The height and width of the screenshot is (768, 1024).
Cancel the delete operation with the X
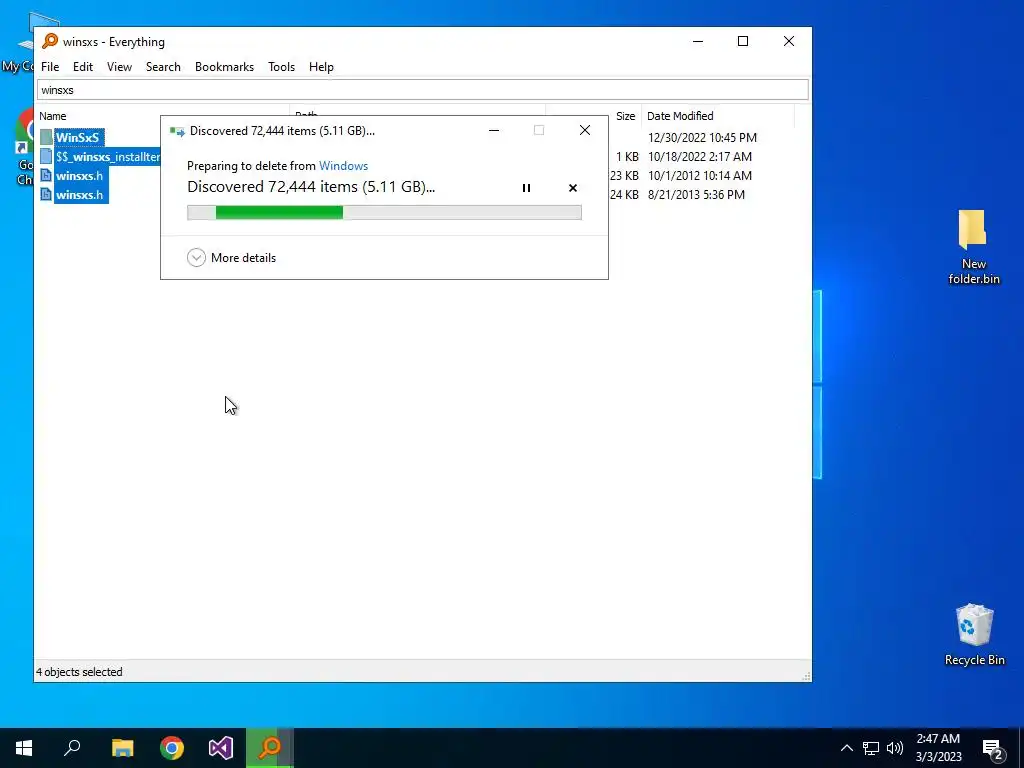(573, 188)
